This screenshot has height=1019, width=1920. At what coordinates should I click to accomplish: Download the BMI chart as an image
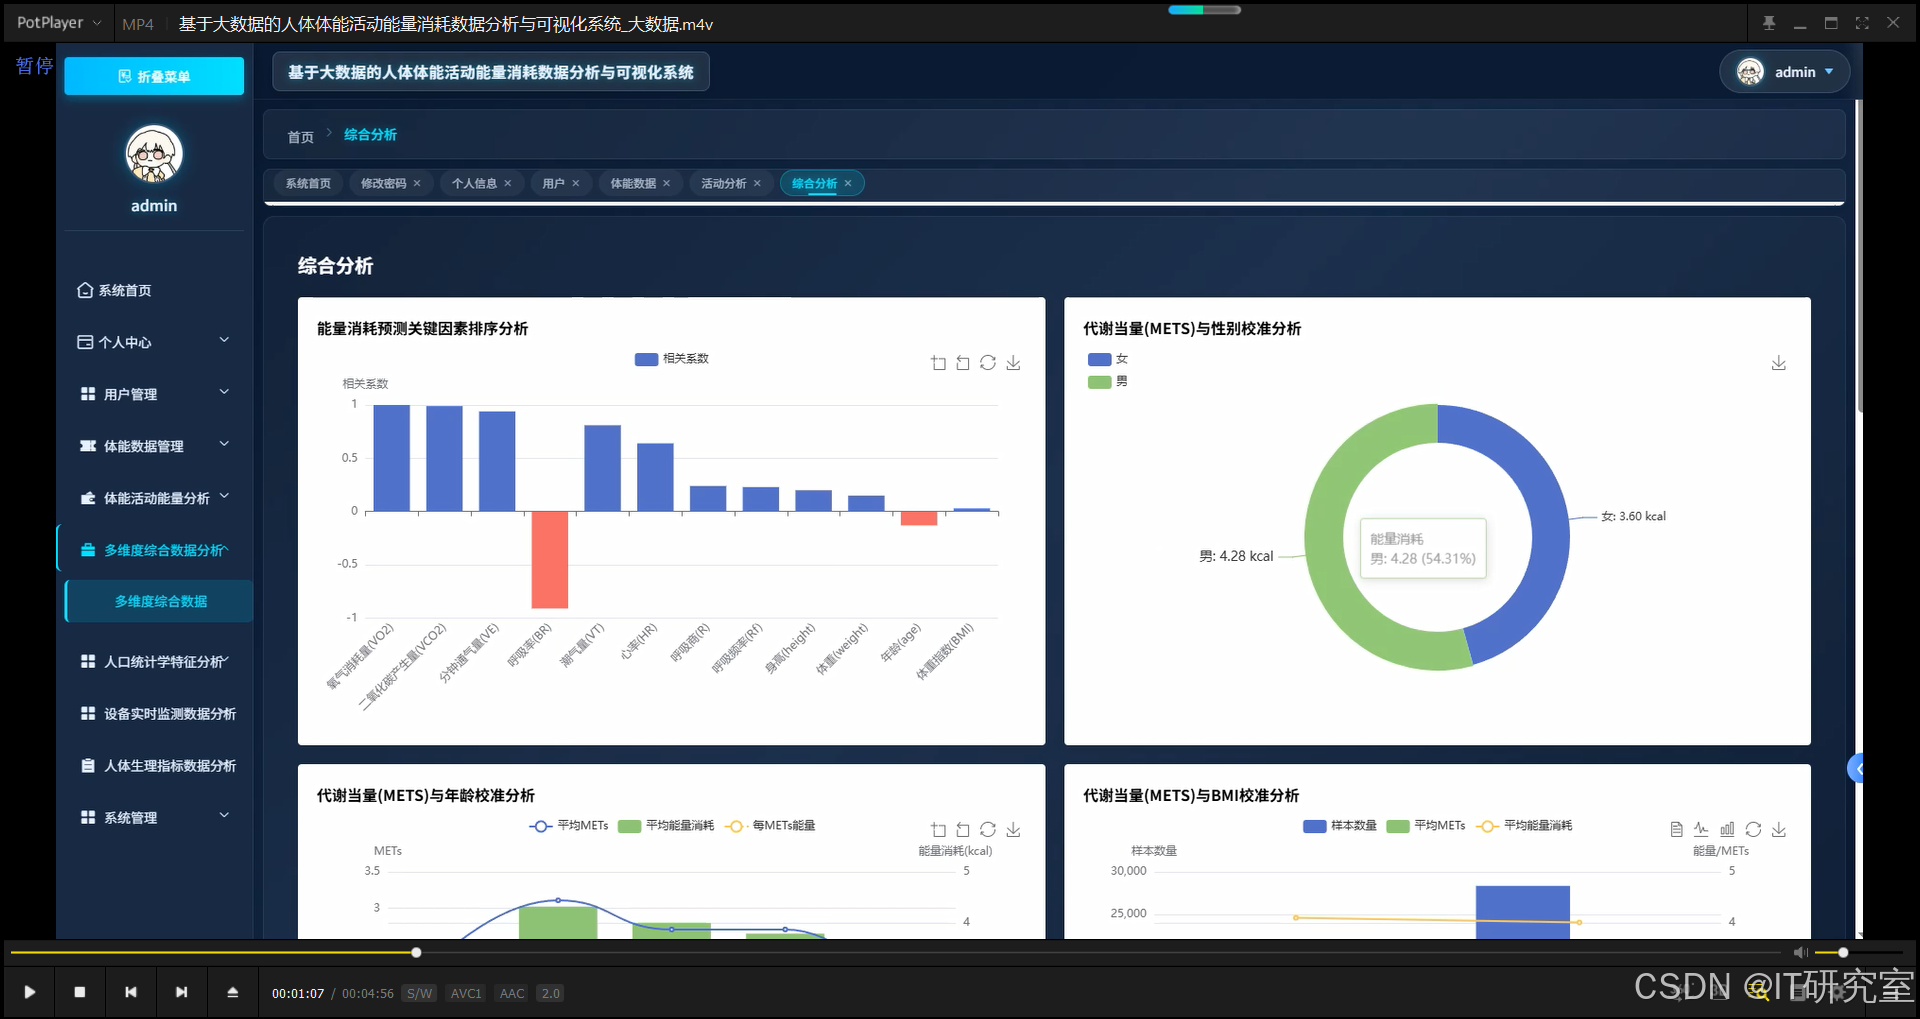pos(1779,830)
